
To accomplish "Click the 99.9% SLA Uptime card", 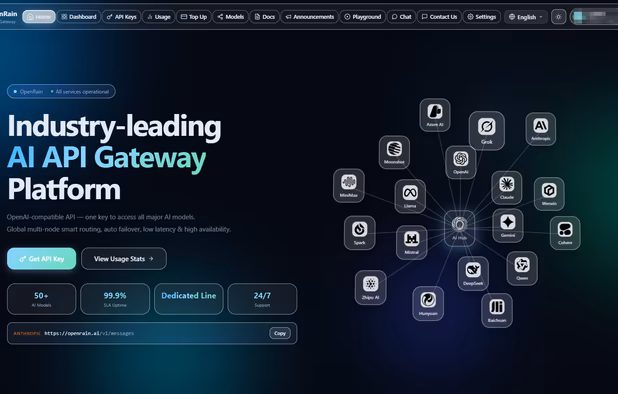I will tap(115, 299).
